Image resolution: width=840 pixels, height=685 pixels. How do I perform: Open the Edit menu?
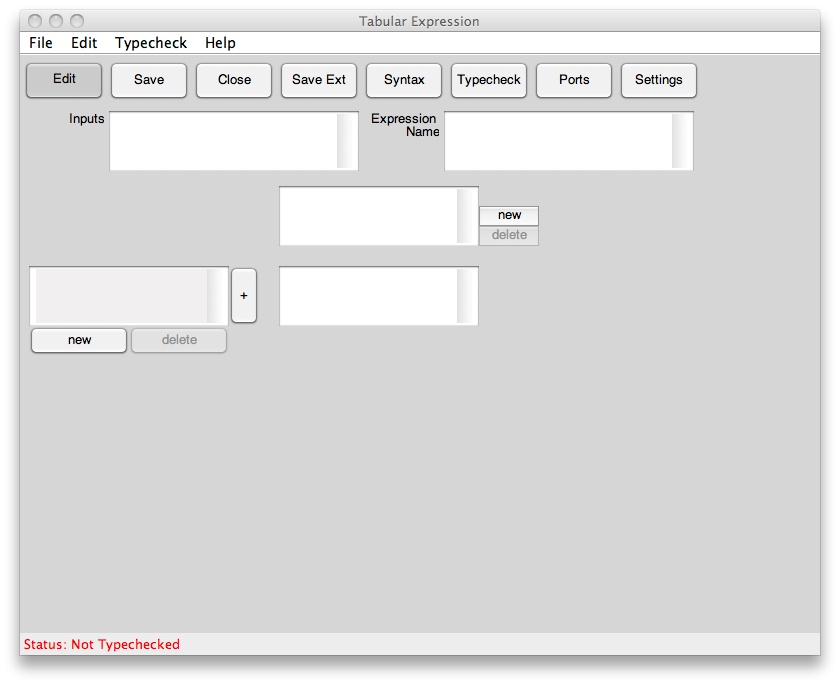(84, 43)
